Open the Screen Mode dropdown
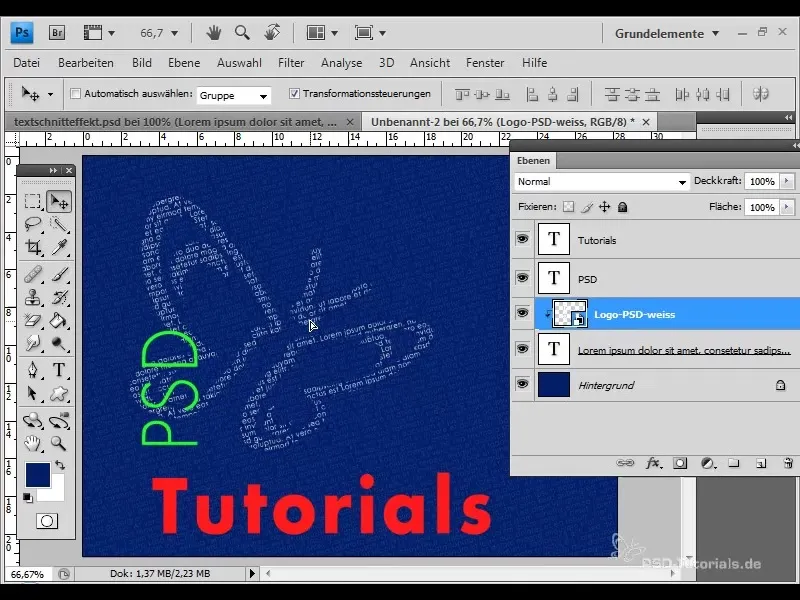This screenshot has width=800, height=600. (x=370, y=33)
